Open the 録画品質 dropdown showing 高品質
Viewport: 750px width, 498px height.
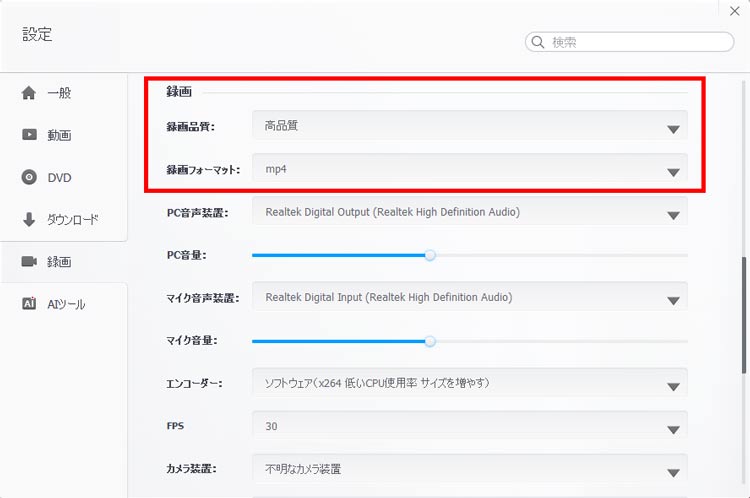[x=470, y=126]
